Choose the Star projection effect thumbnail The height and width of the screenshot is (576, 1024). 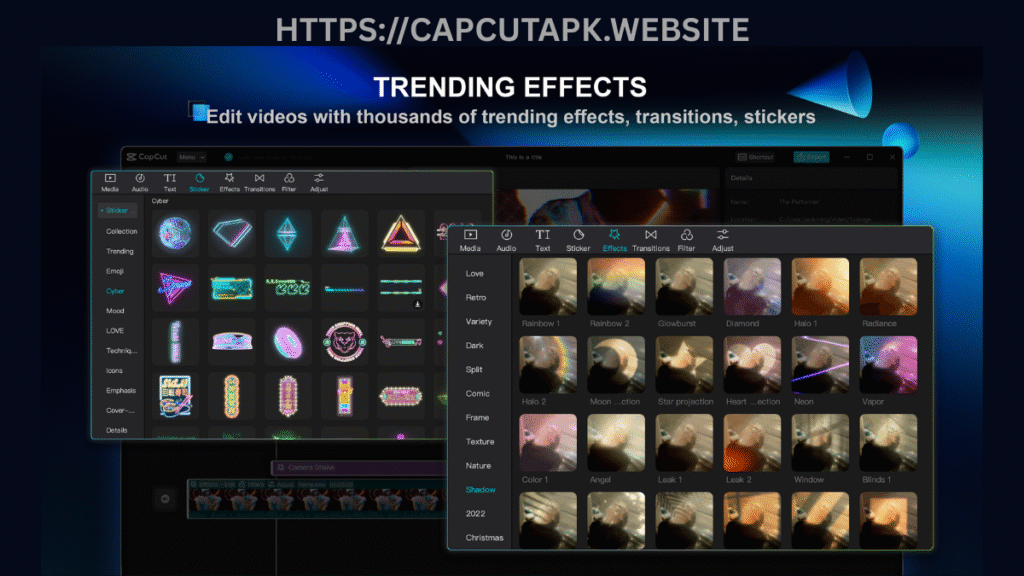coord(684,364)
